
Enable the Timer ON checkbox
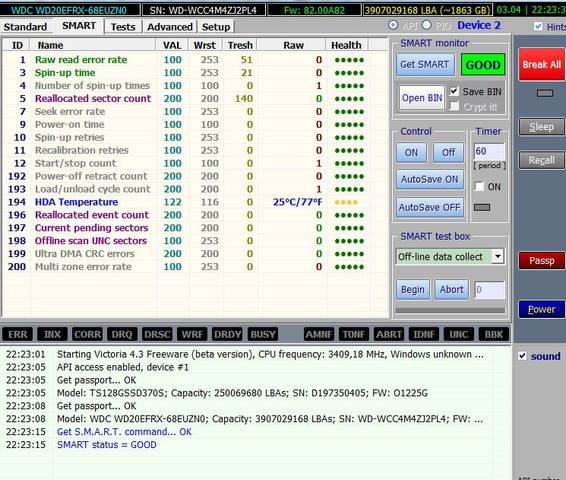479,187
